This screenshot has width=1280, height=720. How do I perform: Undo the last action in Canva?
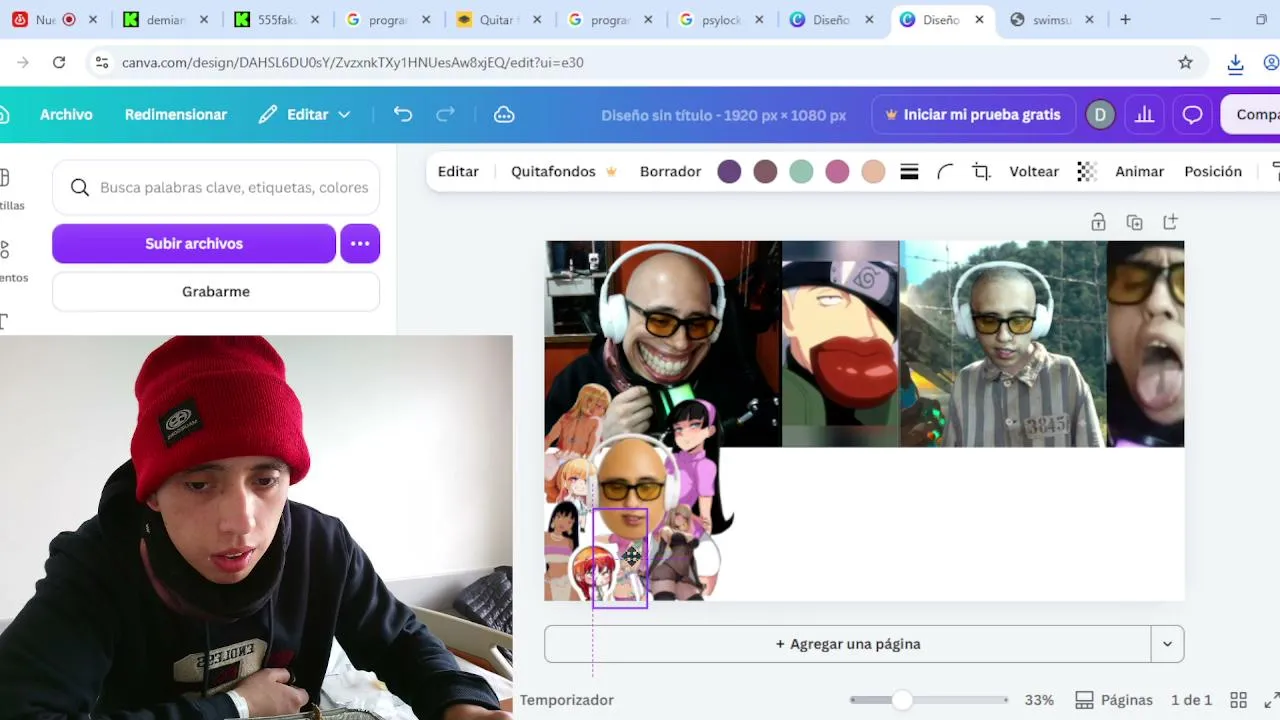tap(403, 115)
